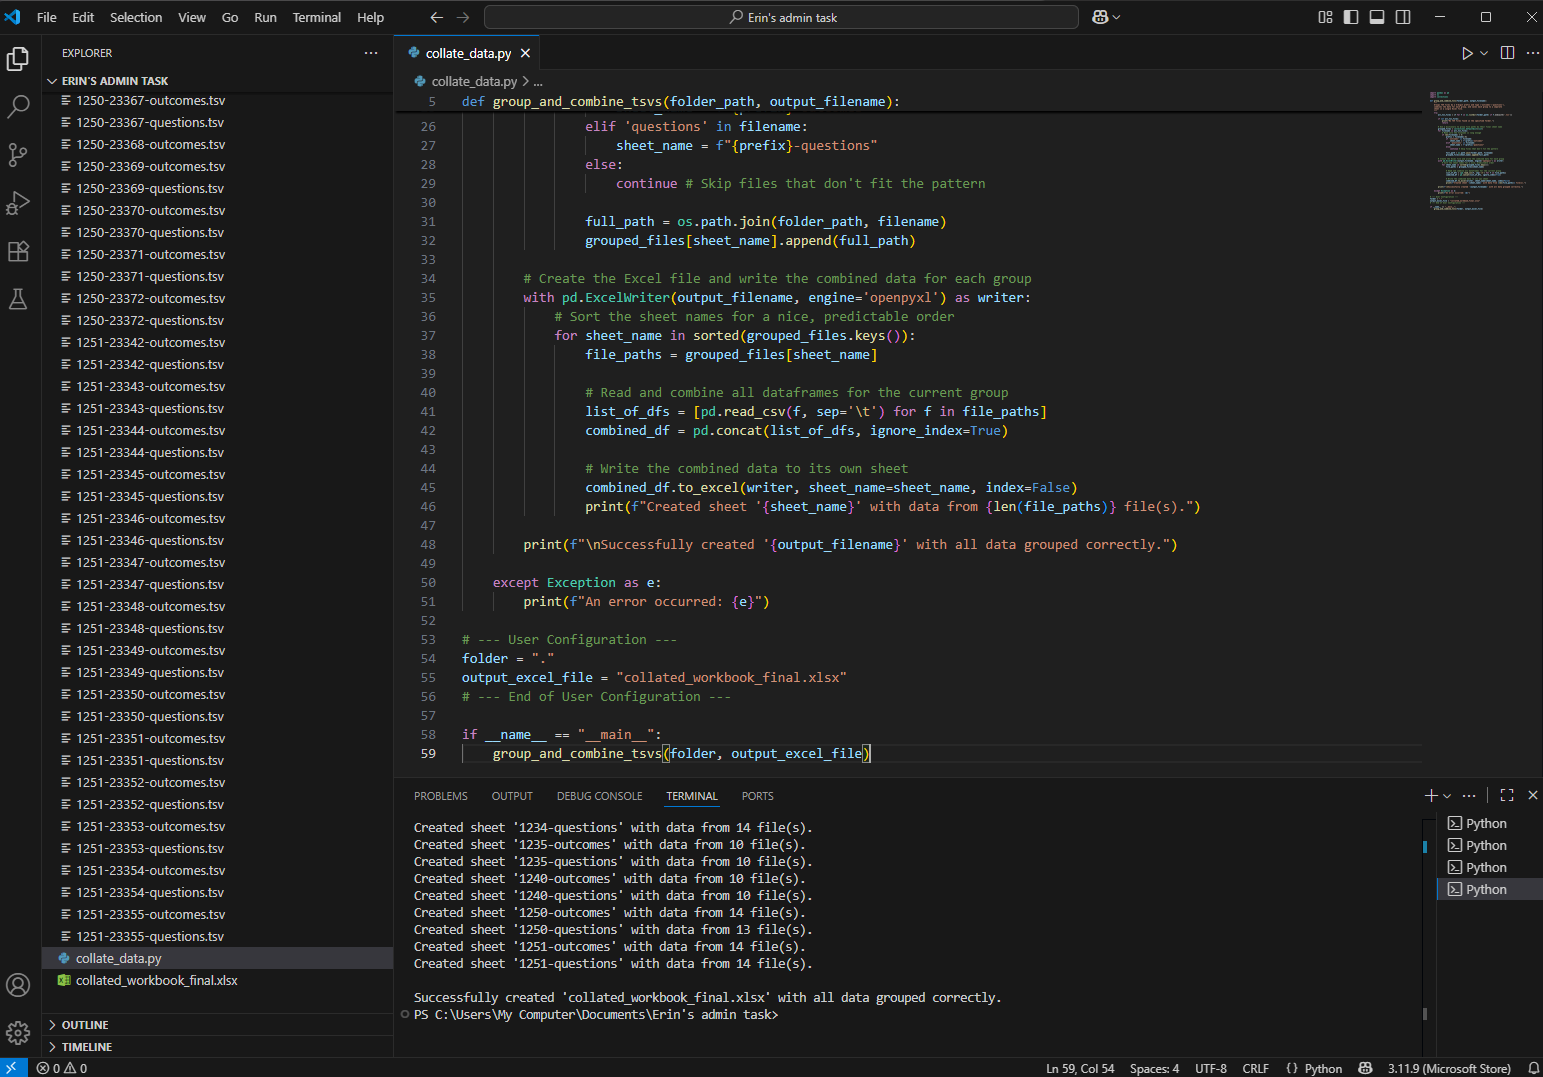Open Run and Debug view
1543x1077 pixels.
click(18, 203)
